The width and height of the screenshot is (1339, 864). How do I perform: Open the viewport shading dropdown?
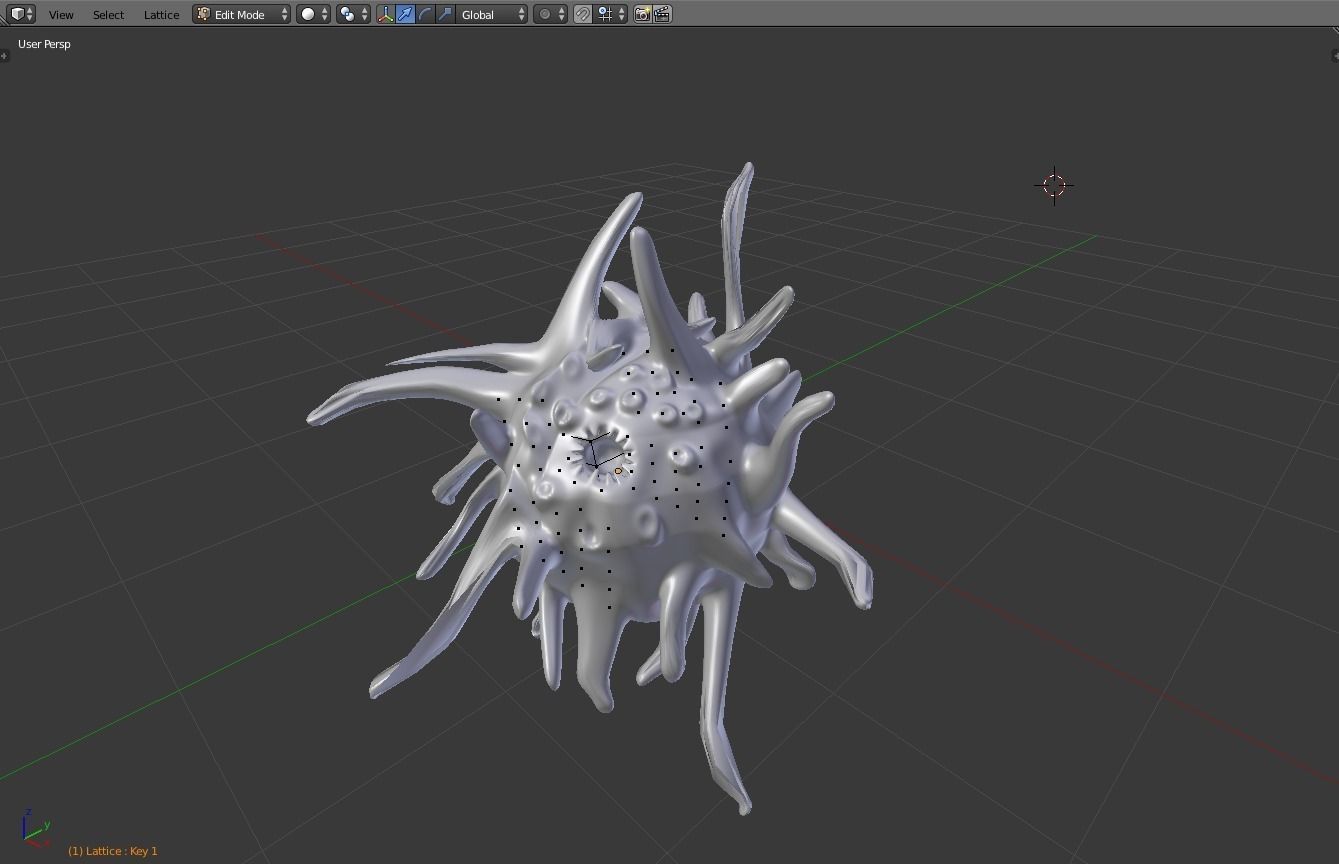click(x=313, y=14)
